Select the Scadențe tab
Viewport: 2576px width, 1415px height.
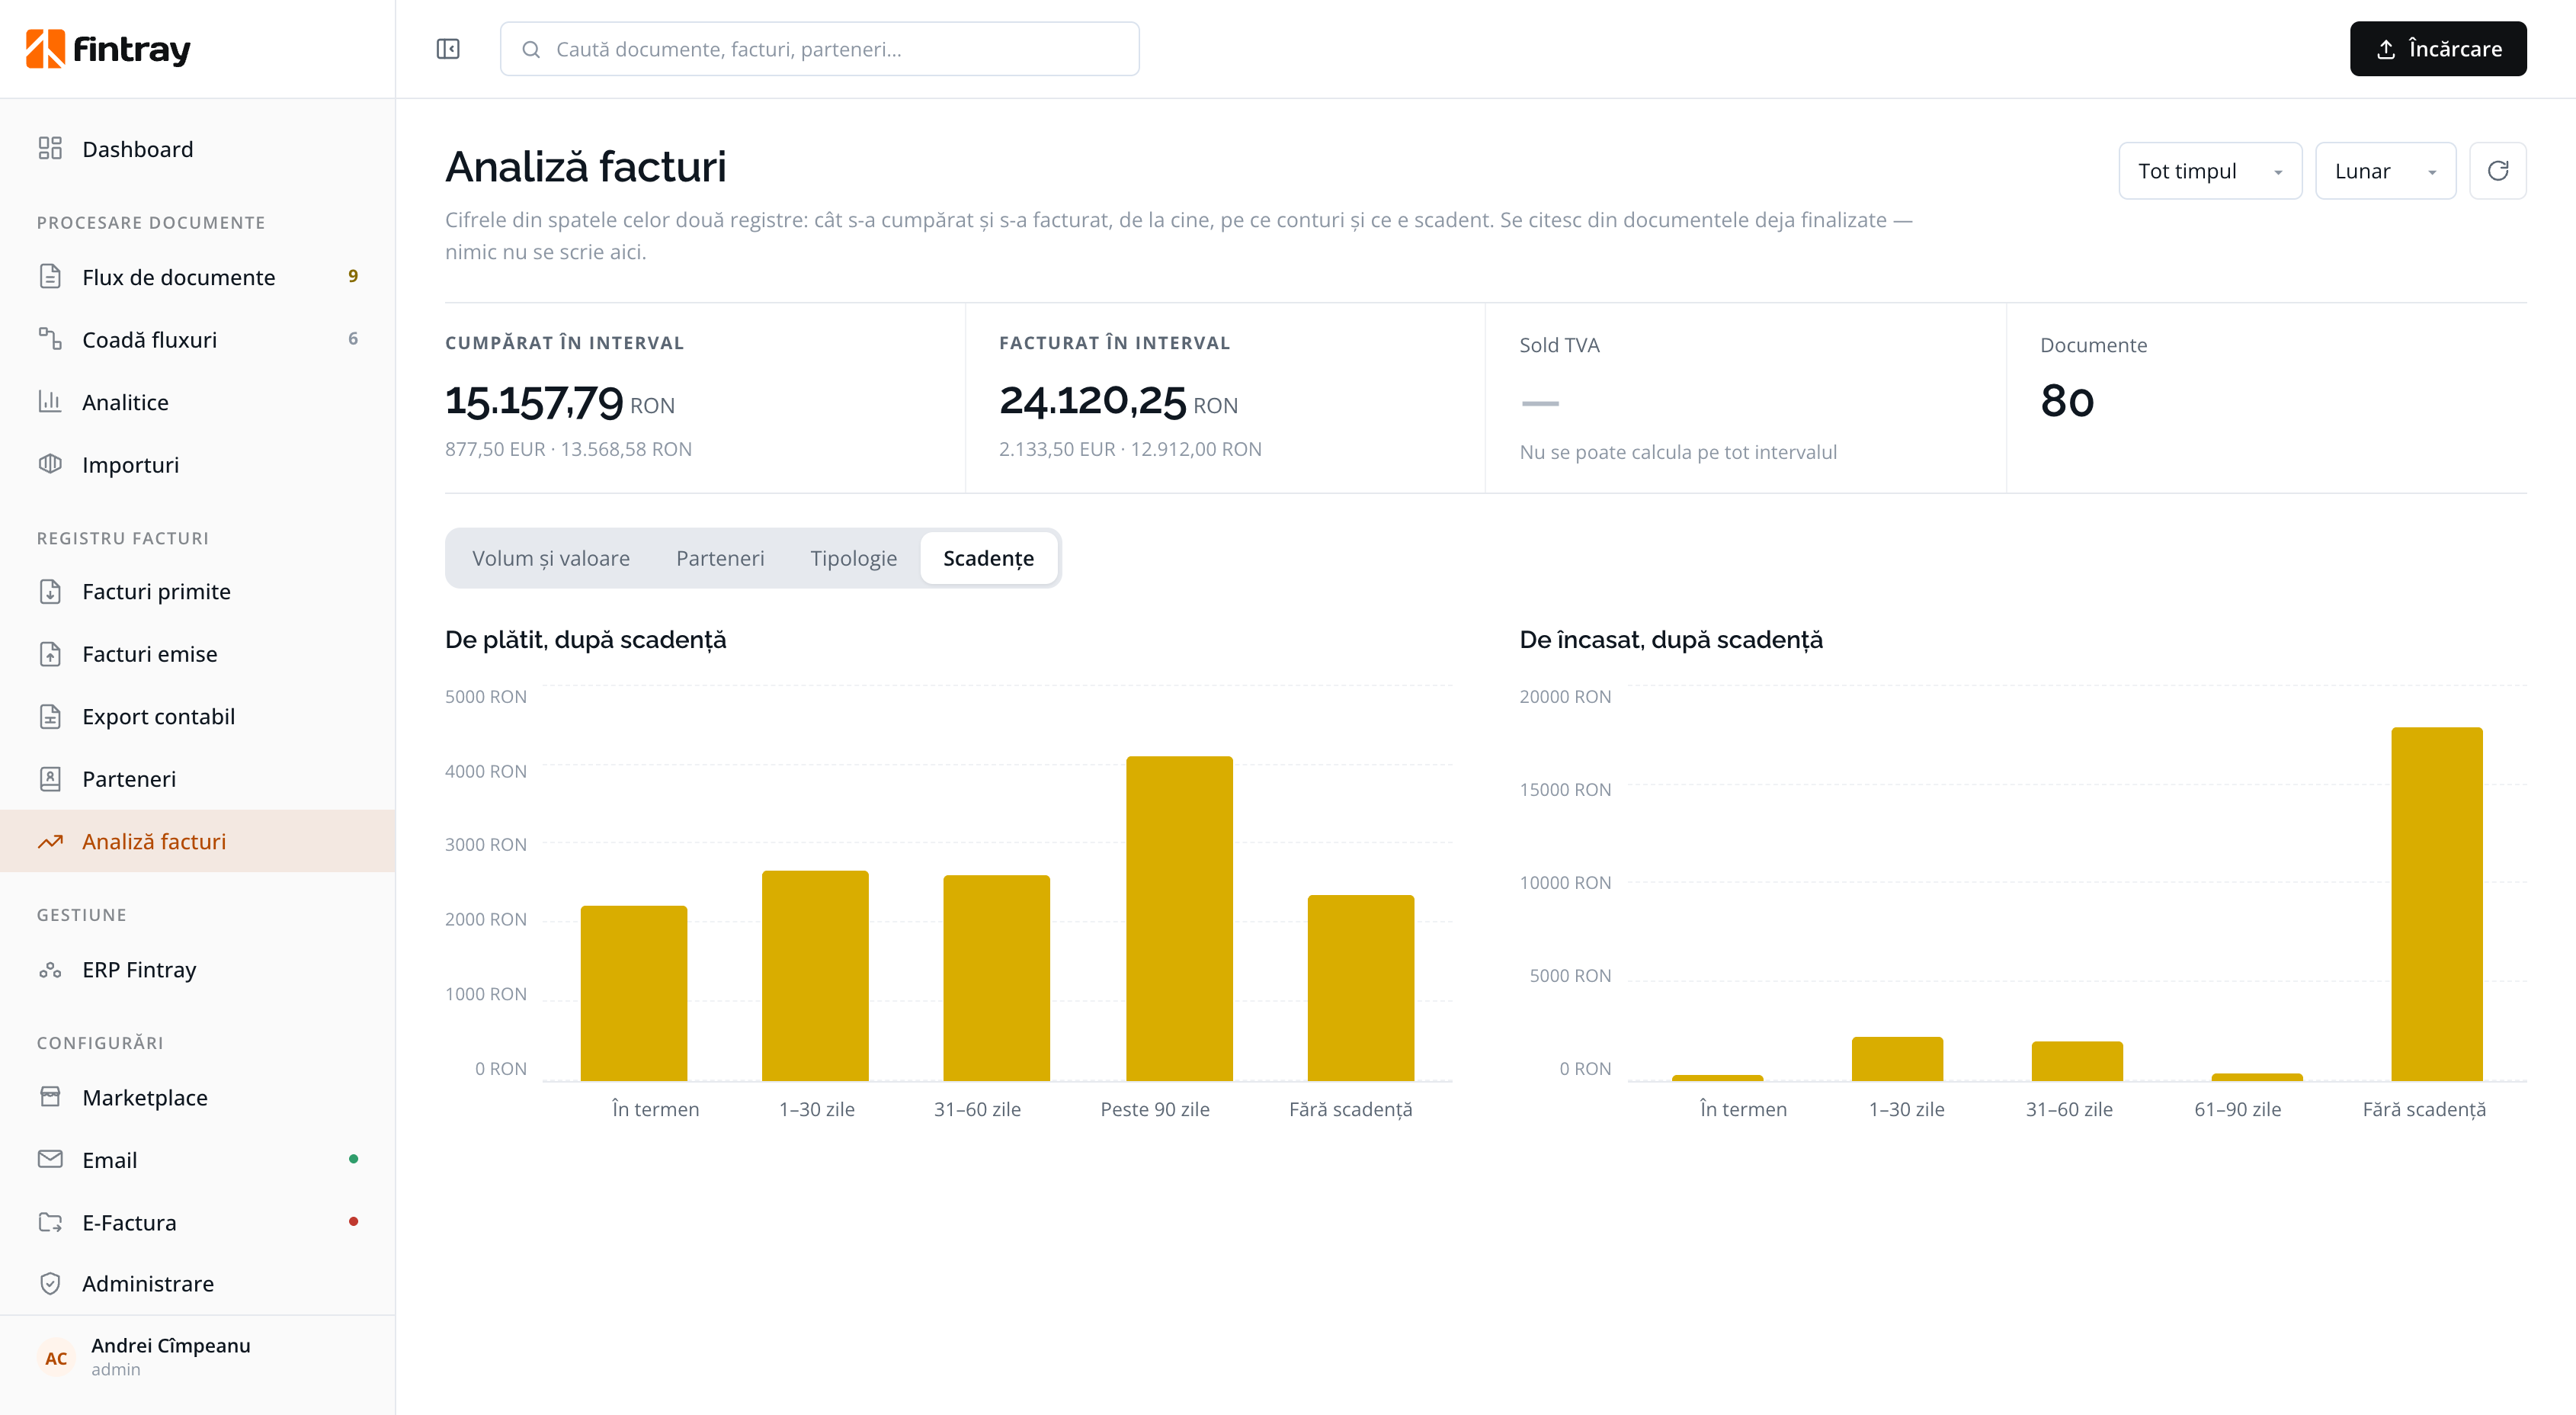click(x=988, y=558)
